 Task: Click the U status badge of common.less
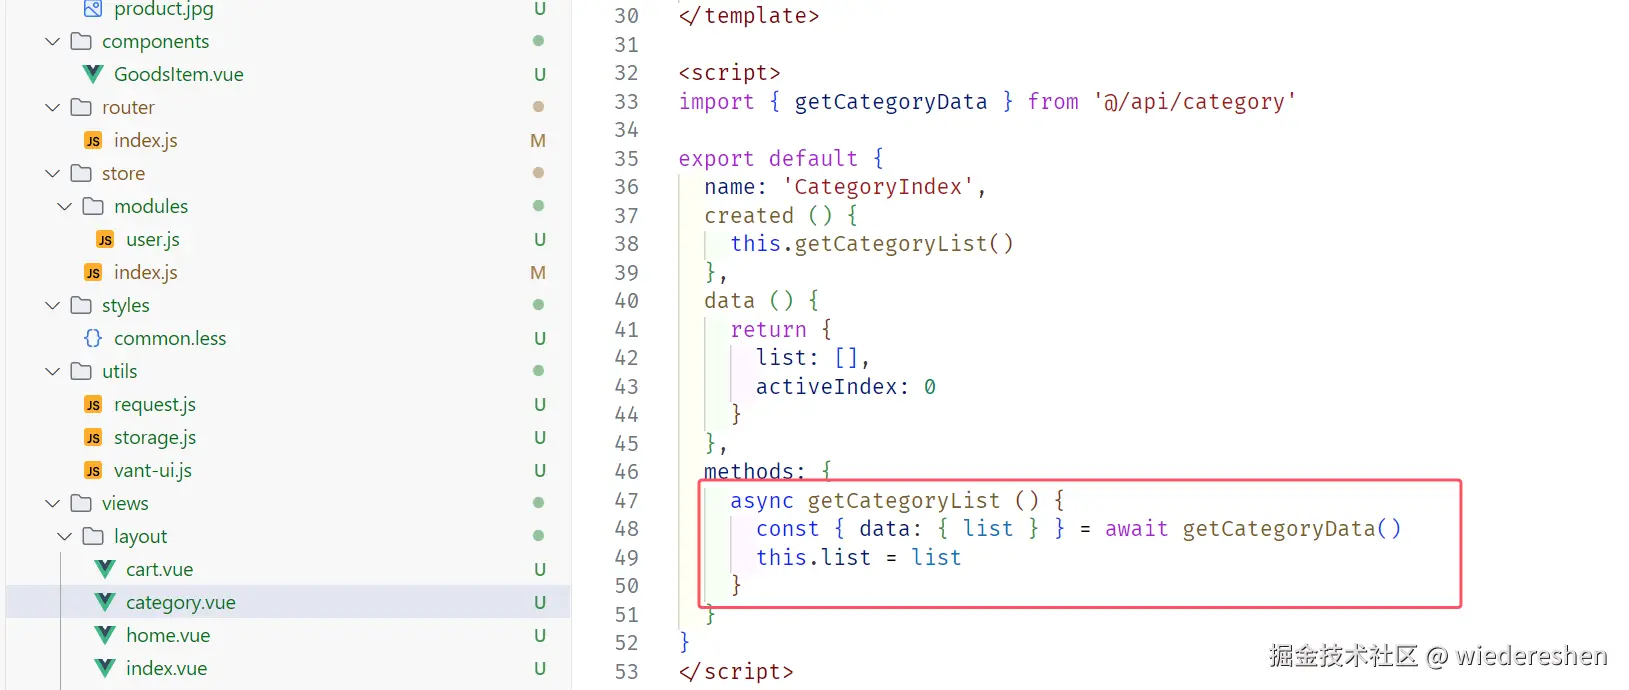coord(540,338)
